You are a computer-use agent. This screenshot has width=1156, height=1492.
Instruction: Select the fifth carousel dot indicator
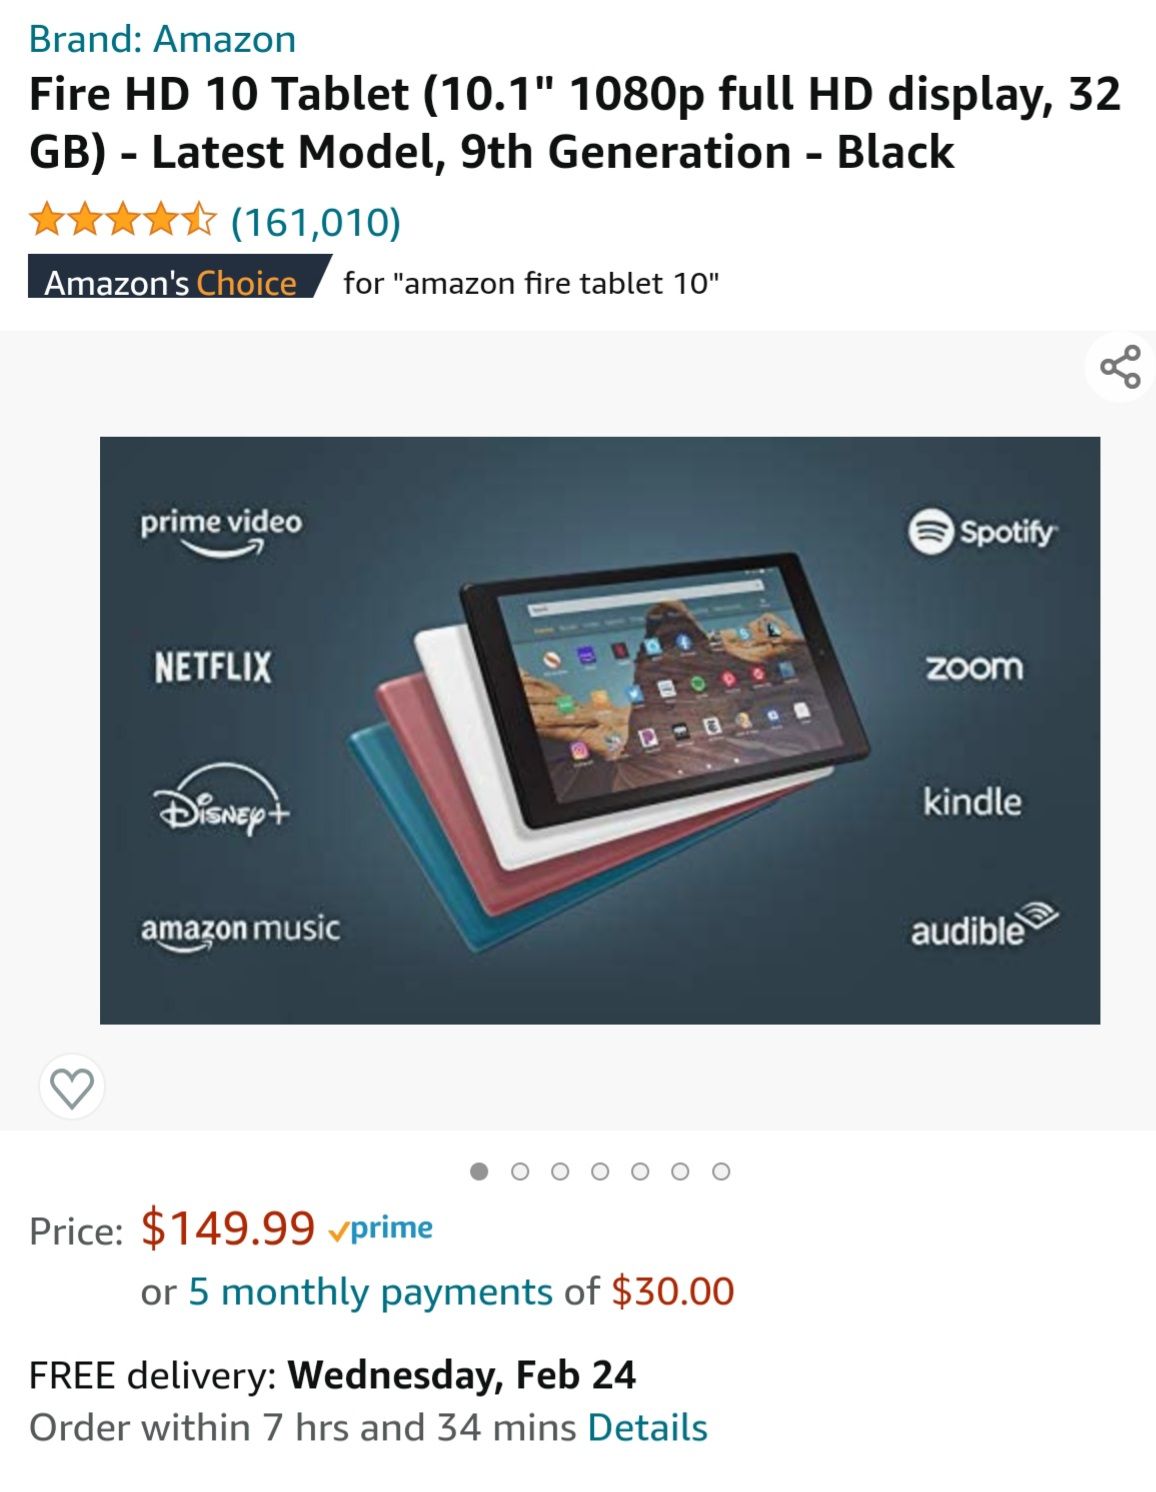640,1171
